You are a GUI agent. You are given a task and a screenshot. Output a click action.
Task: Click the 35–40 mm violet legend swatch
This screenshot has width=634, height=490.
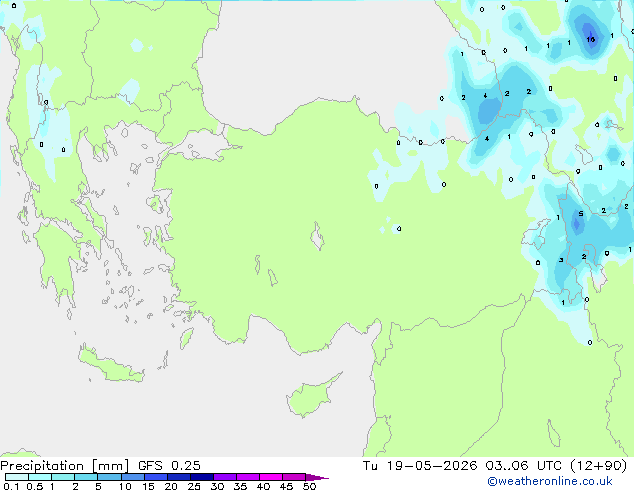pos(248,477)
